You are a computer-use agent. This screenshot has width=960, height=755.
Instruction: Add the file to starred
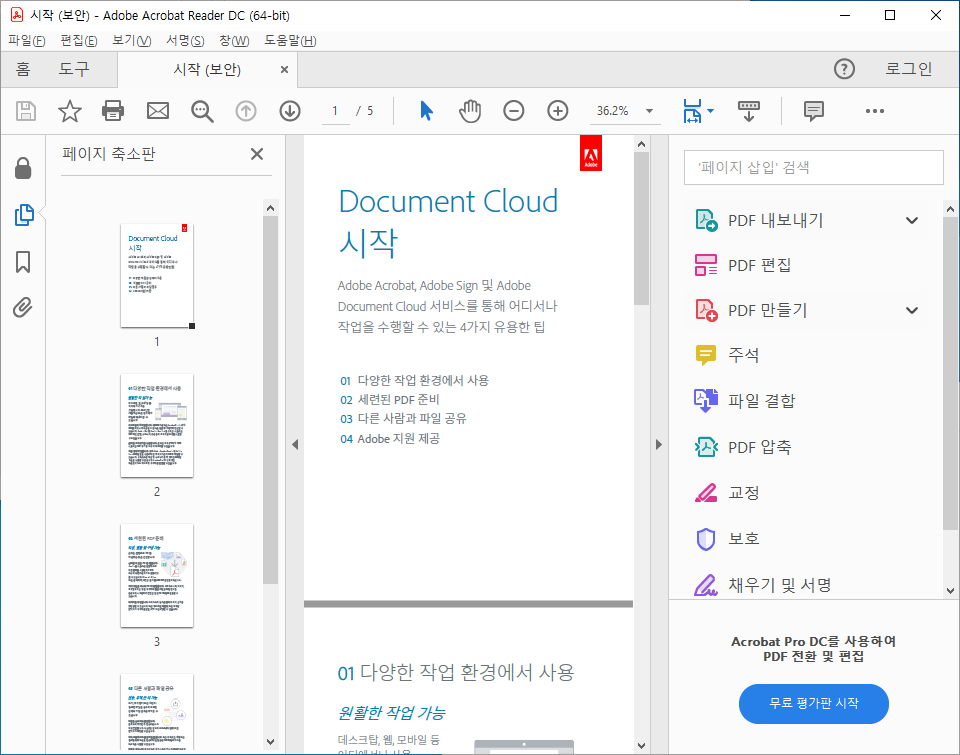coord(69,111)
